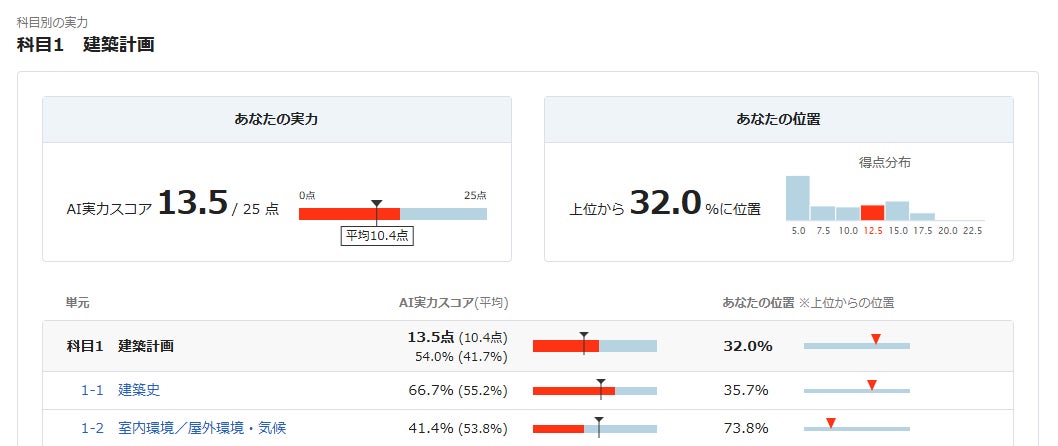Click the score bar in the 室内環境 row

[594, 428]
